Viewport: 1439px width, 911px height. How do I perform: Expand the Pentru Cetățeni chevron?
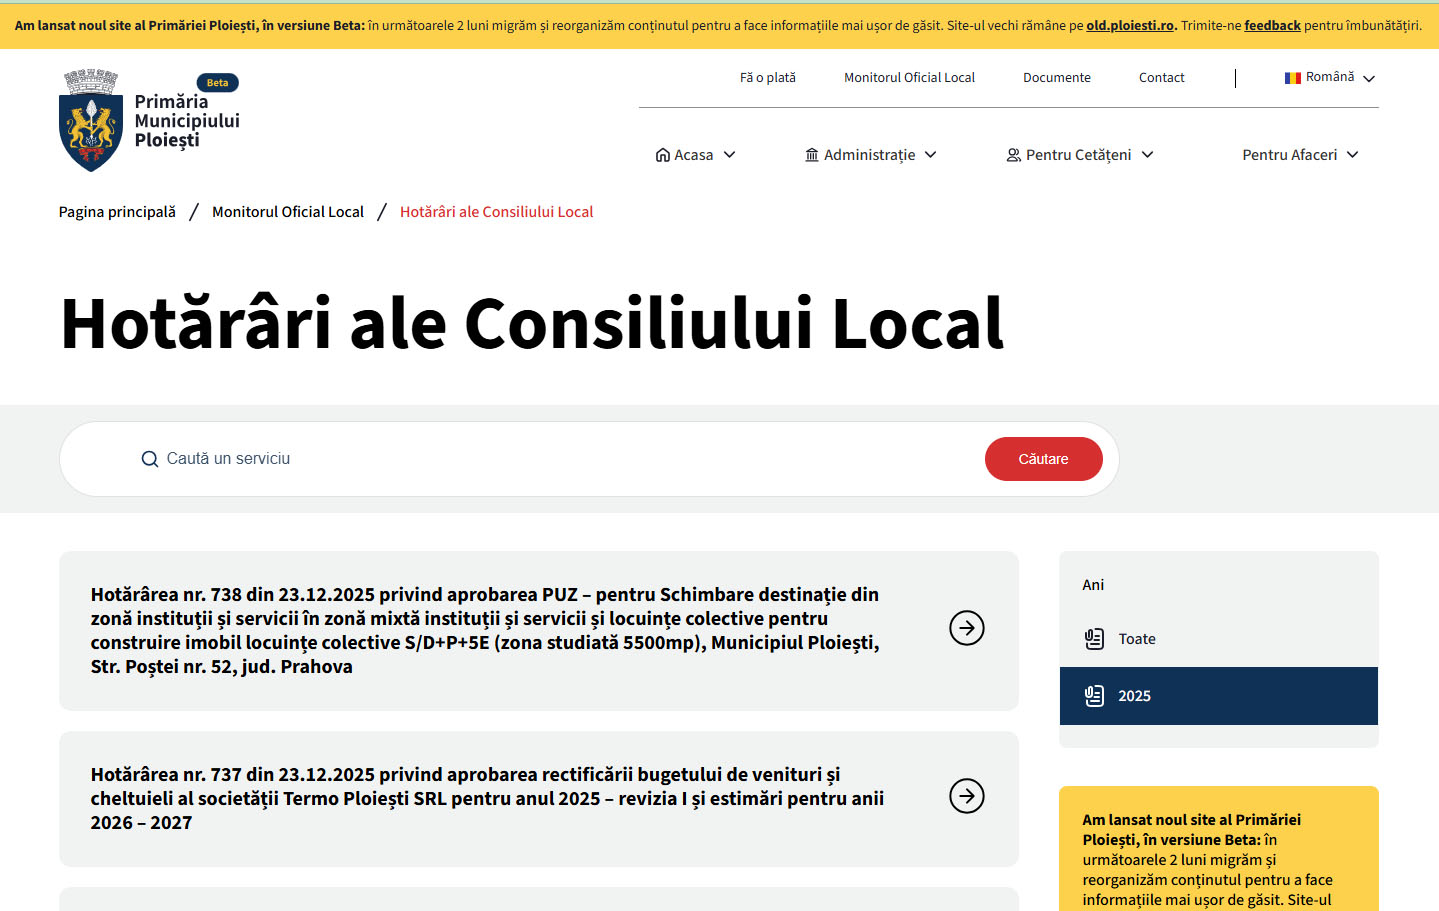[1148, 155]
